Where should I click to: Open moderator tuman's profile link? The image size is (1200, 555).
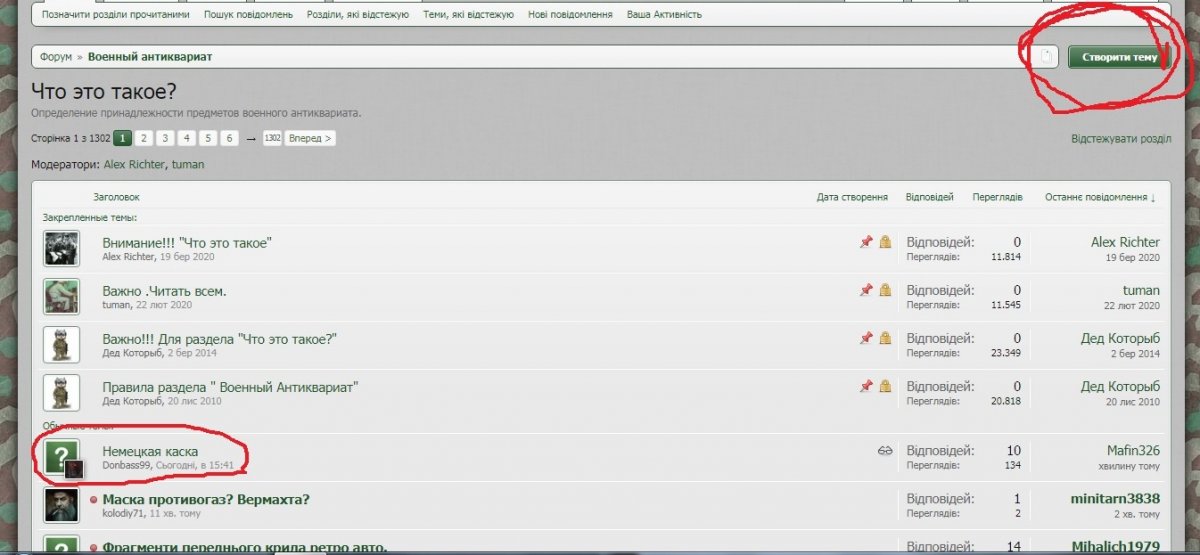click(188, 164)
